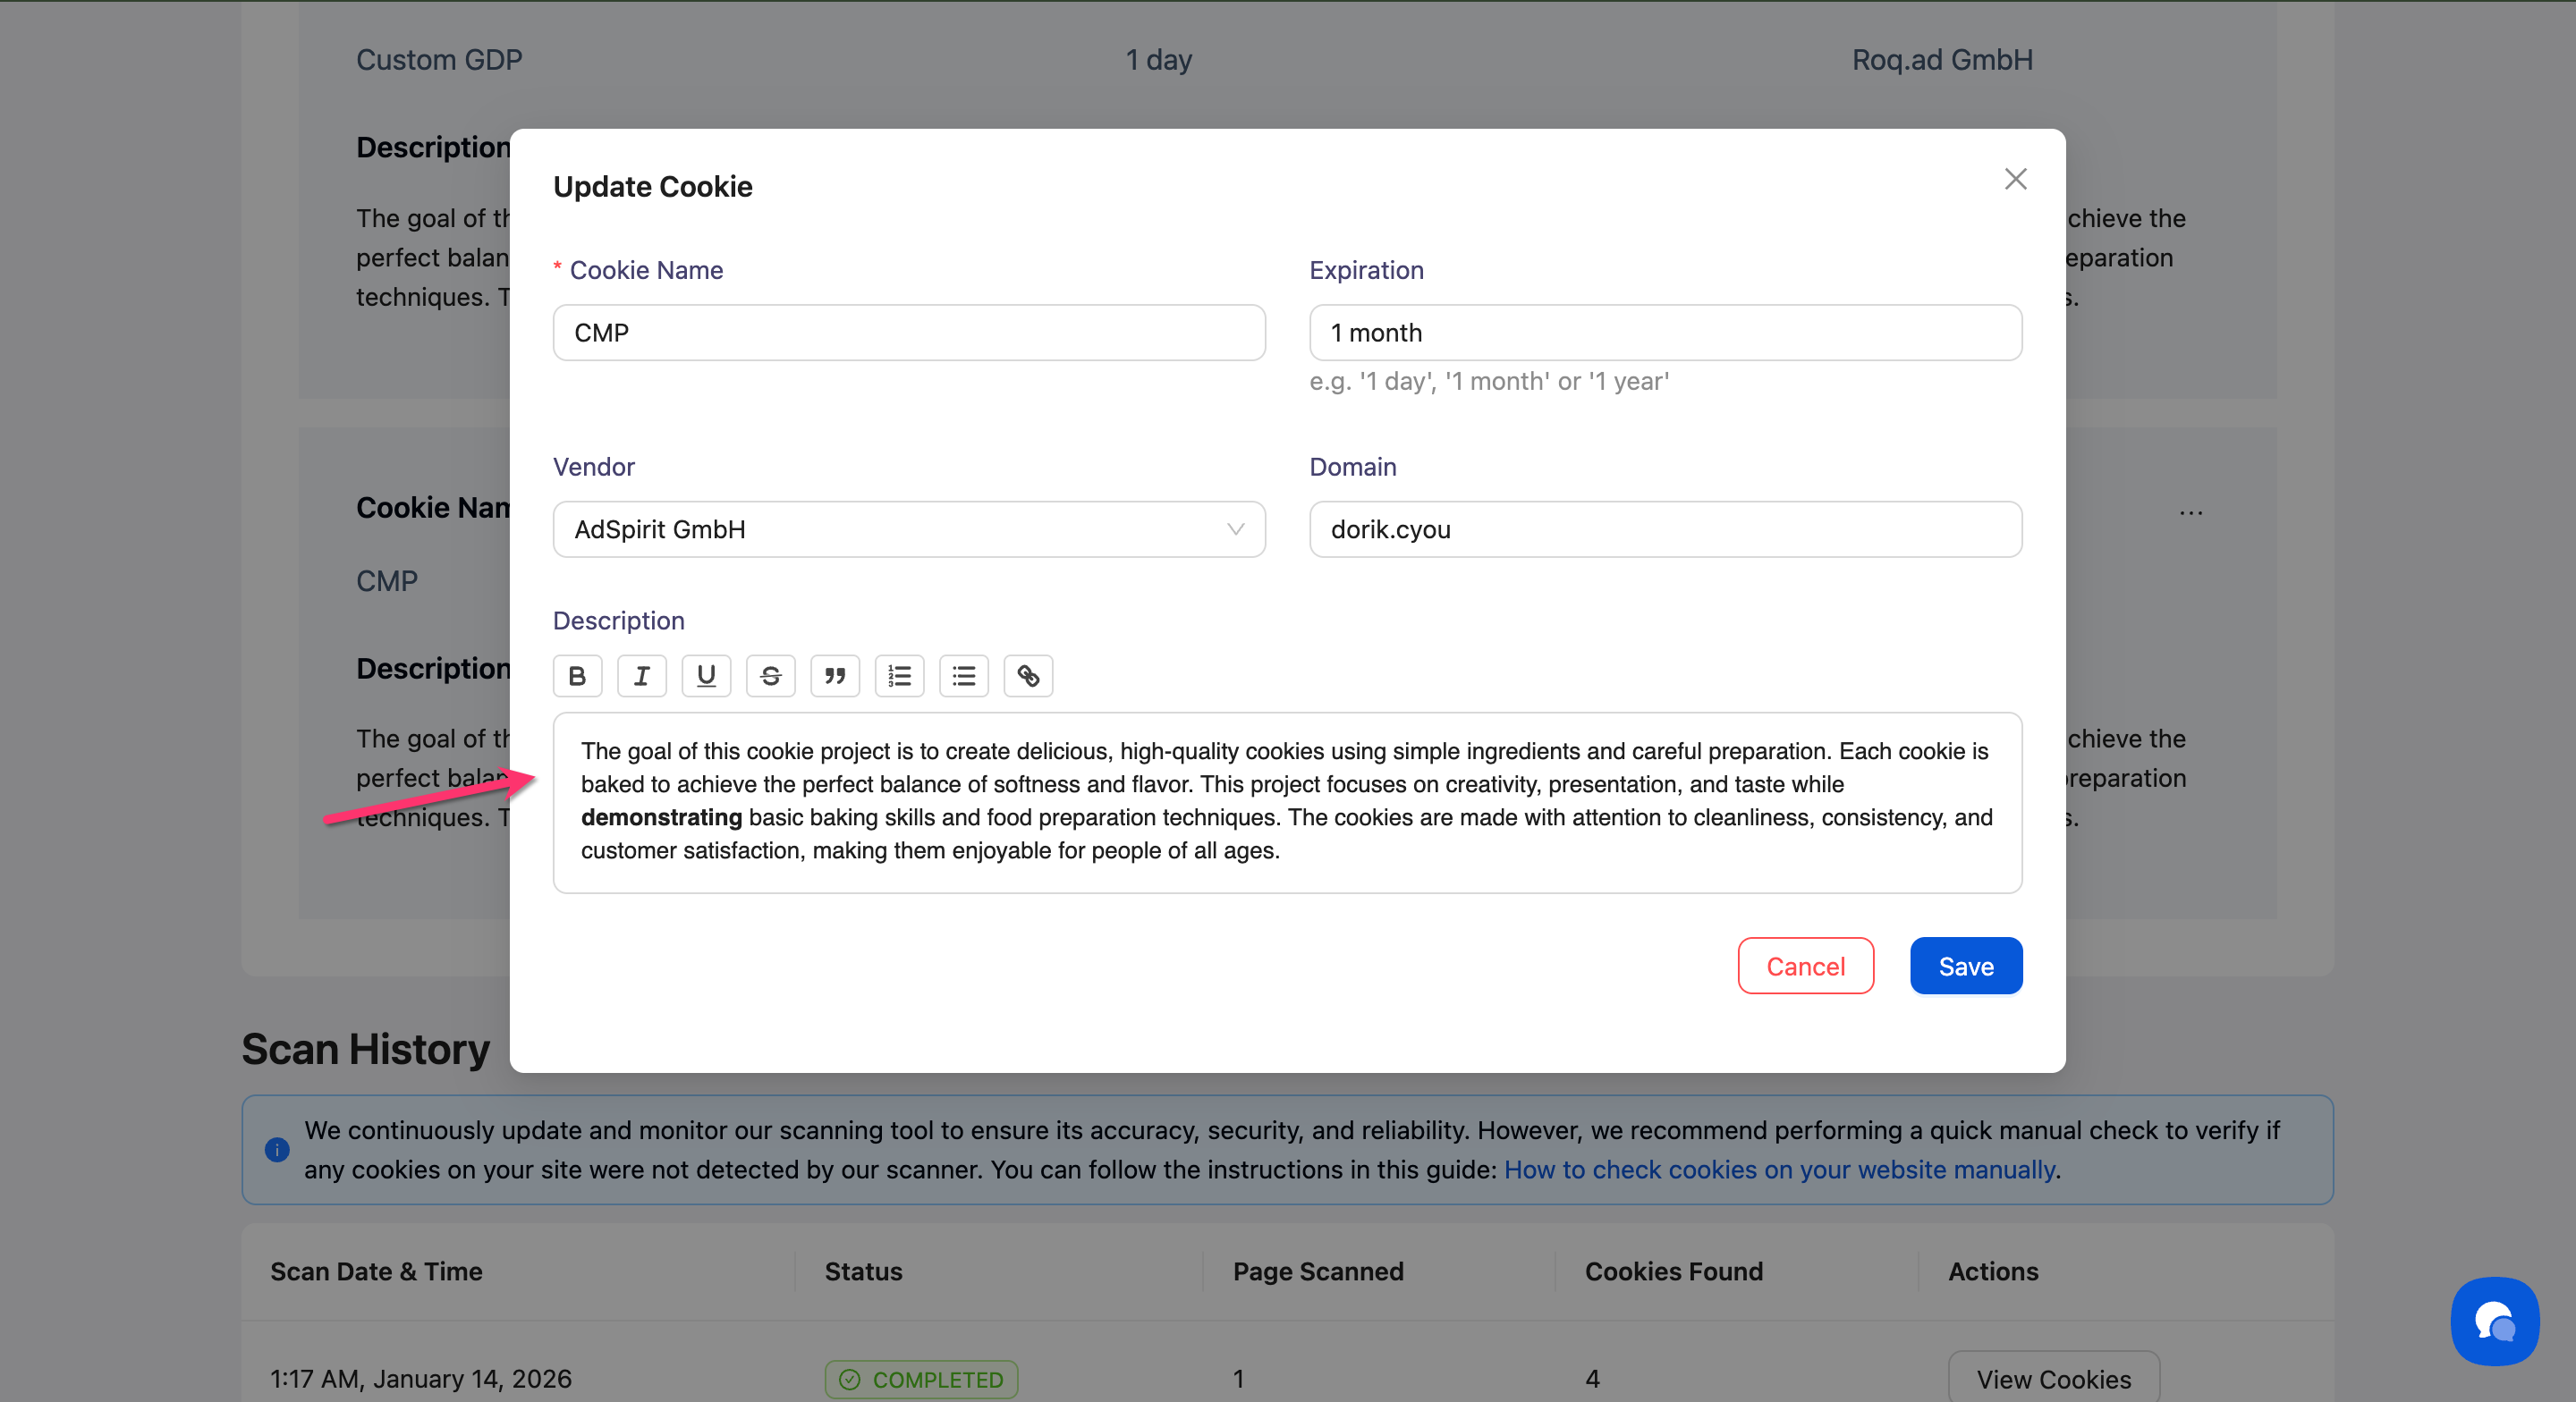Insert a blockquote in description
Image resolution: width=2576 pixels, height=1402 pixels.
pyautogui.click(x=835, y=676)
